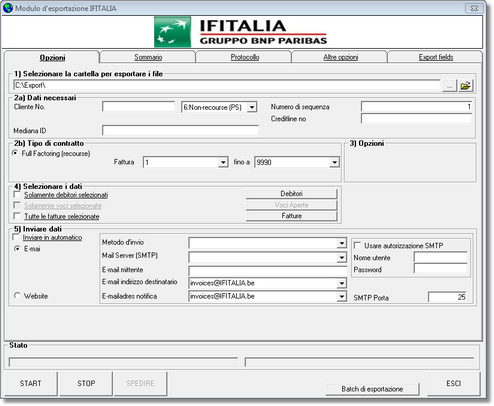This screenshot has height=406, width=494.
Task: Expand the Metodo d'invio dropdown
Action: click(341, 243)
